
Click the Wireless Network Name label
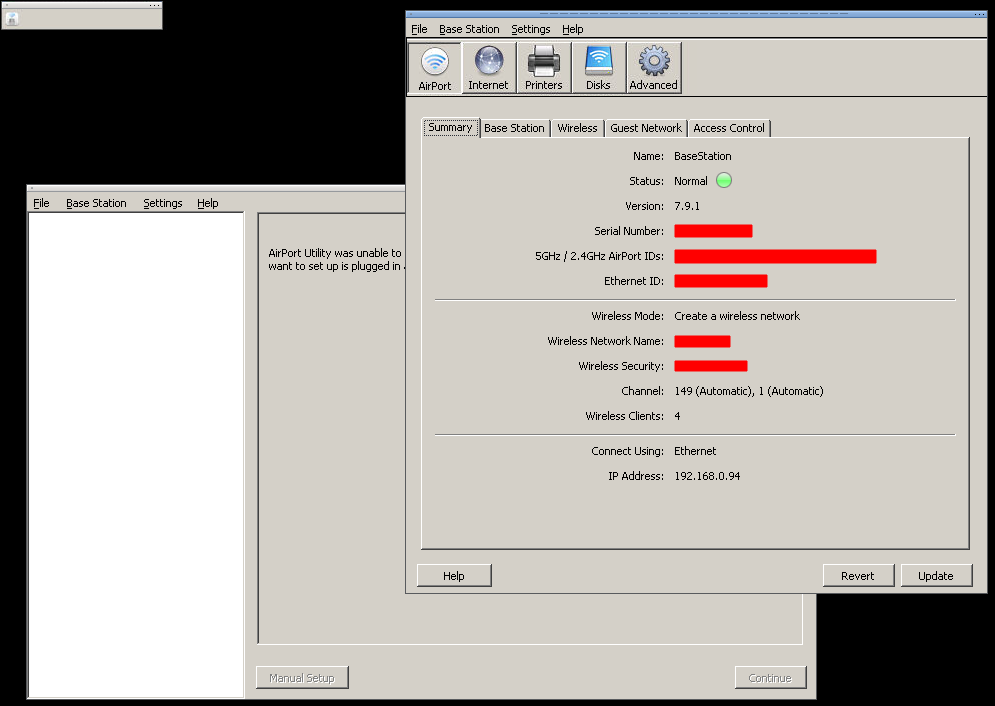(605, 341)
